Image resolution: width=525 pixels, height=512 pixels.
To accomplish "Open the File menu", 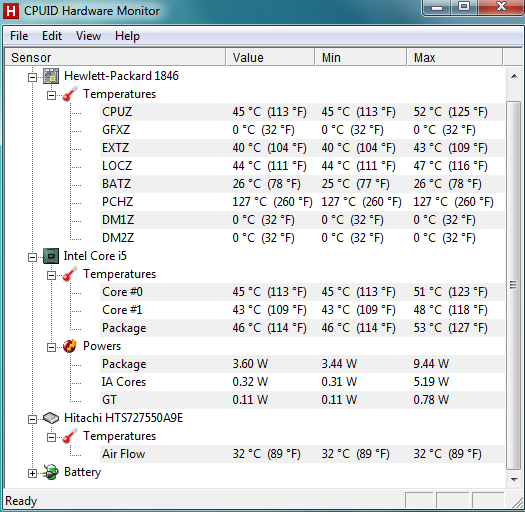I will tap(19, 36).
